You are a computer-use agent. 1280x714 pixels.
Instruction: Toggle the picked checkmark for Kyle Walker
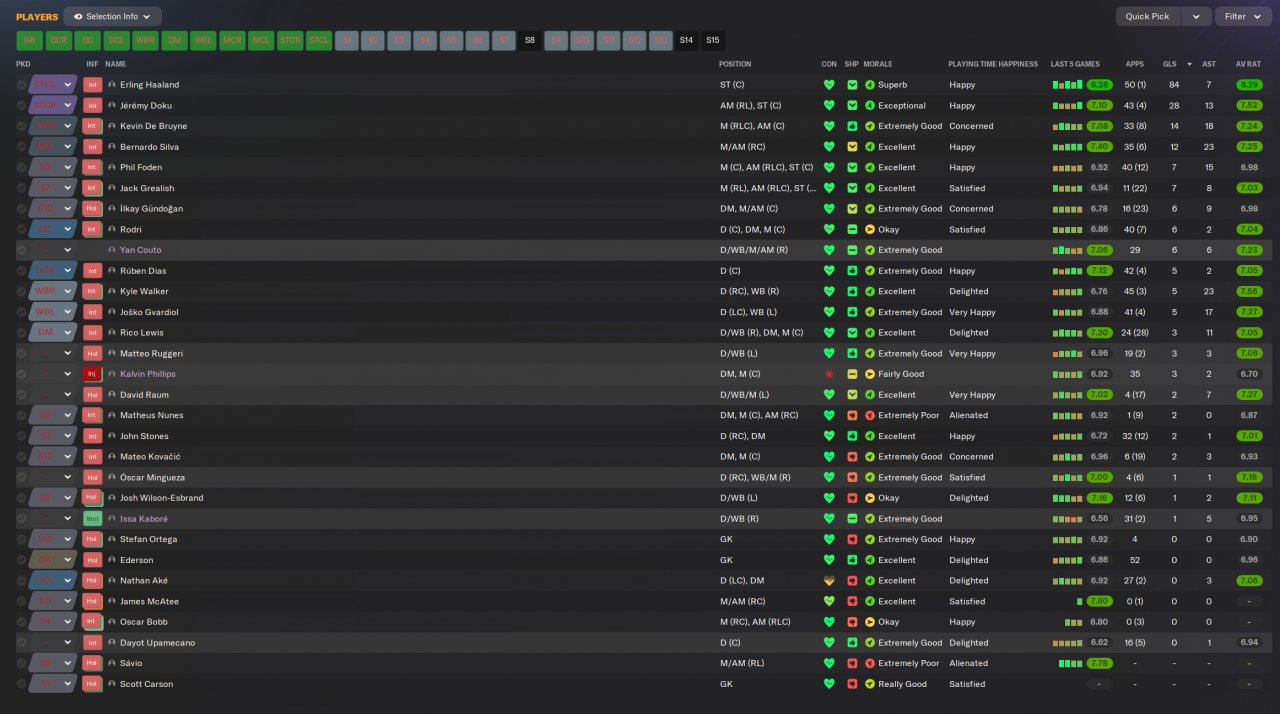(21, 292)
